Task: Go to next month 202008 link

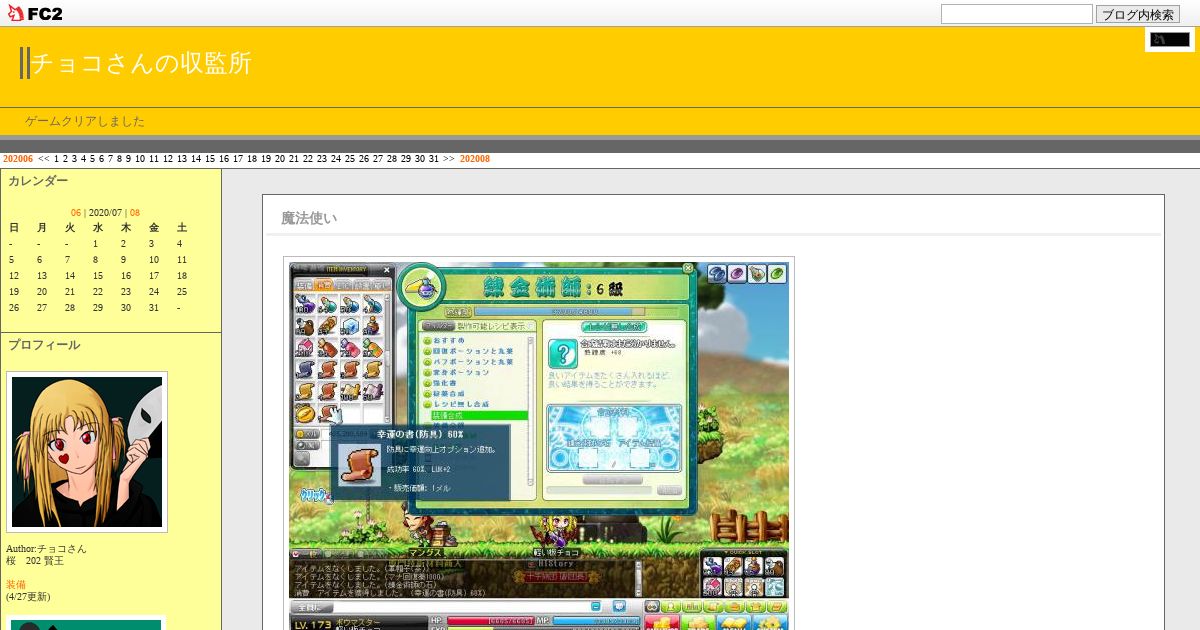Action: click(475, 159)
